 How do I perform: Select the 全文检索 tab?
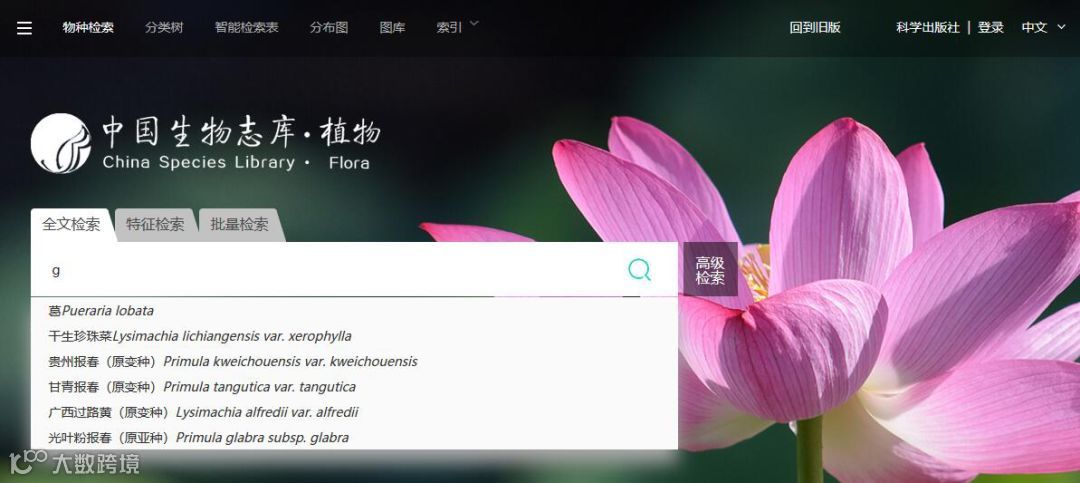(x=71, y=225)
